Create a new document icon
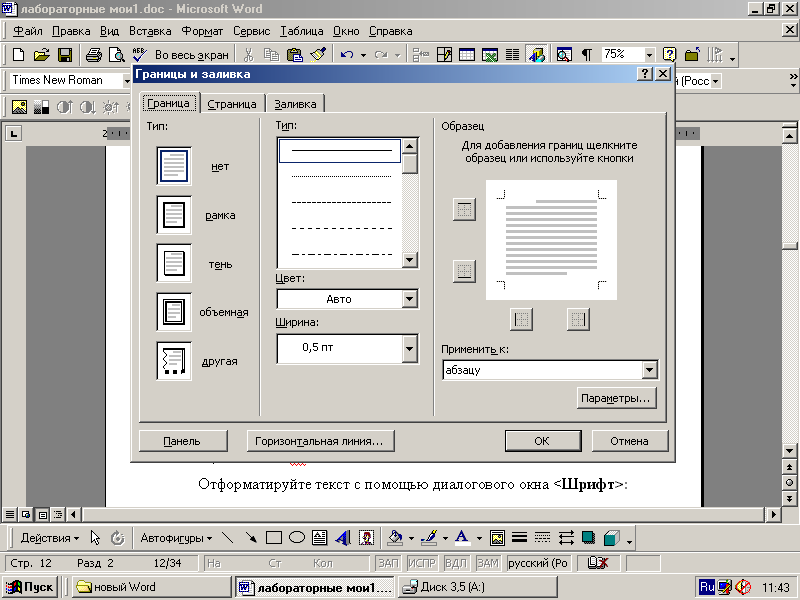Viewport: 800px width, 600px height. pos(18,54)
